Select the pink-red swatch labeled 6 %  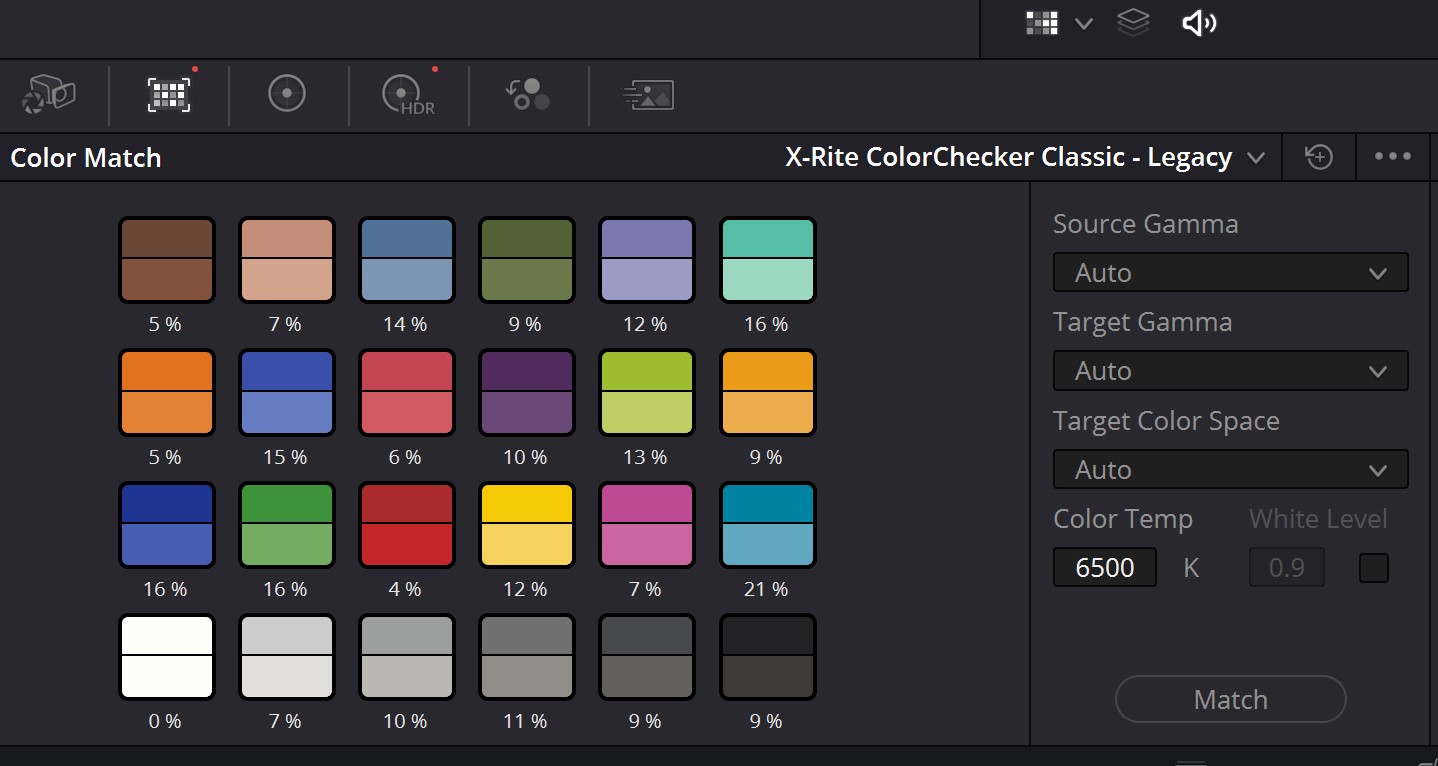pos(407,393)
